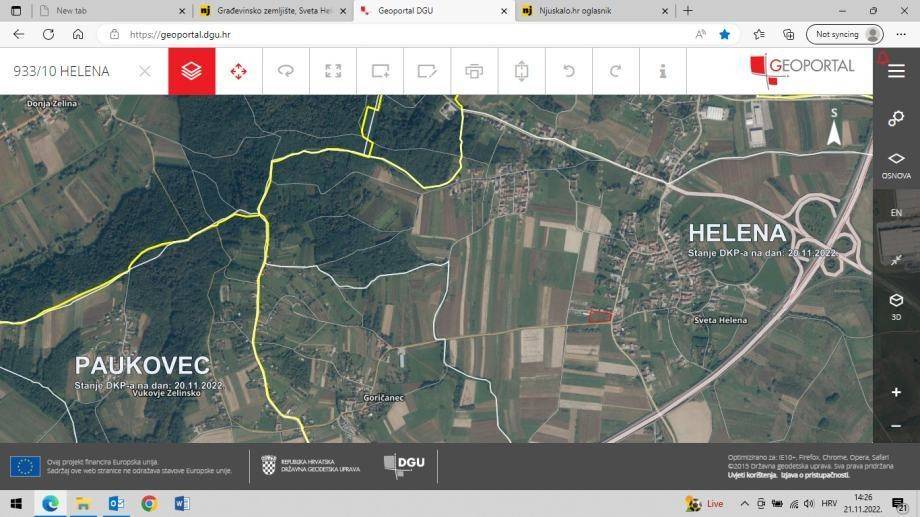The height and width of the screenshot is (517, 920).
Task: Open Word from the taskbar
Action: point(182,504)
